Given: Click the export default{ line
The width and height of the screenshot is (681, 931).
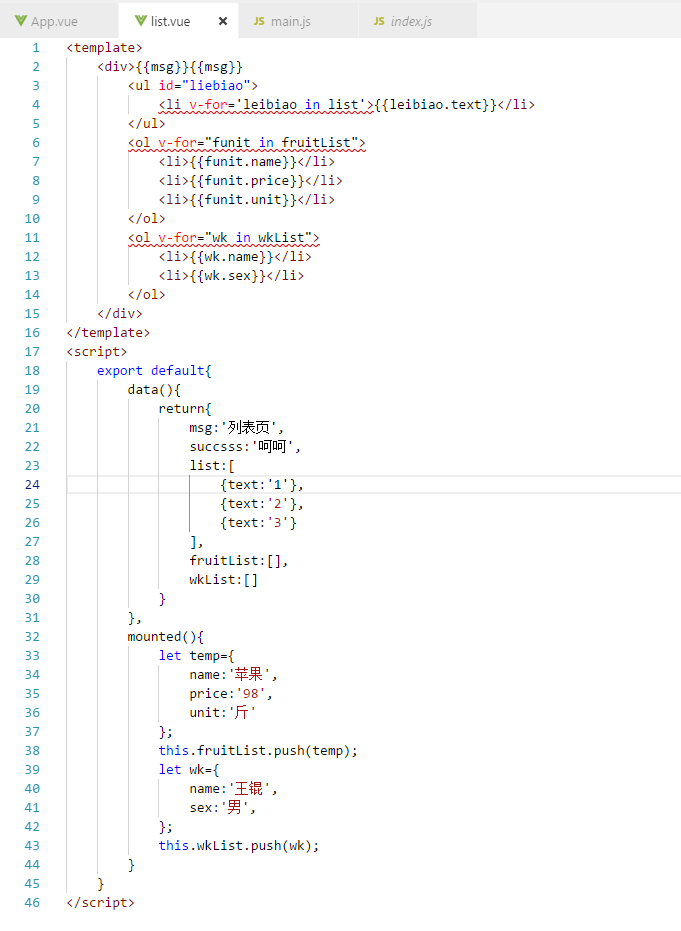Looking at the screenshot, I should coord(154,370).
